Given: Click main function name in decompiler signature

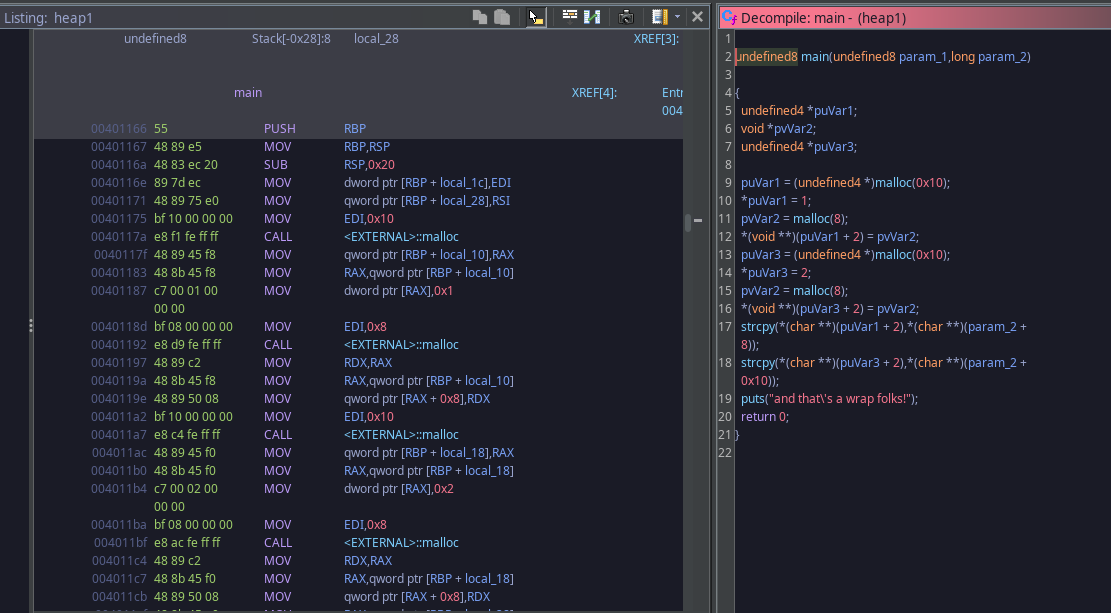Looking at the screenshot, I should click(x=815, y=57).
